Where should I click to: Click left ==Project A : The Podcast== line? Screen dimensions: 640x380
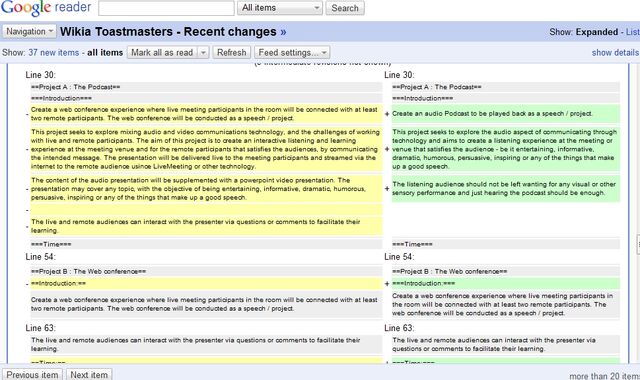[x=206, y=87]
